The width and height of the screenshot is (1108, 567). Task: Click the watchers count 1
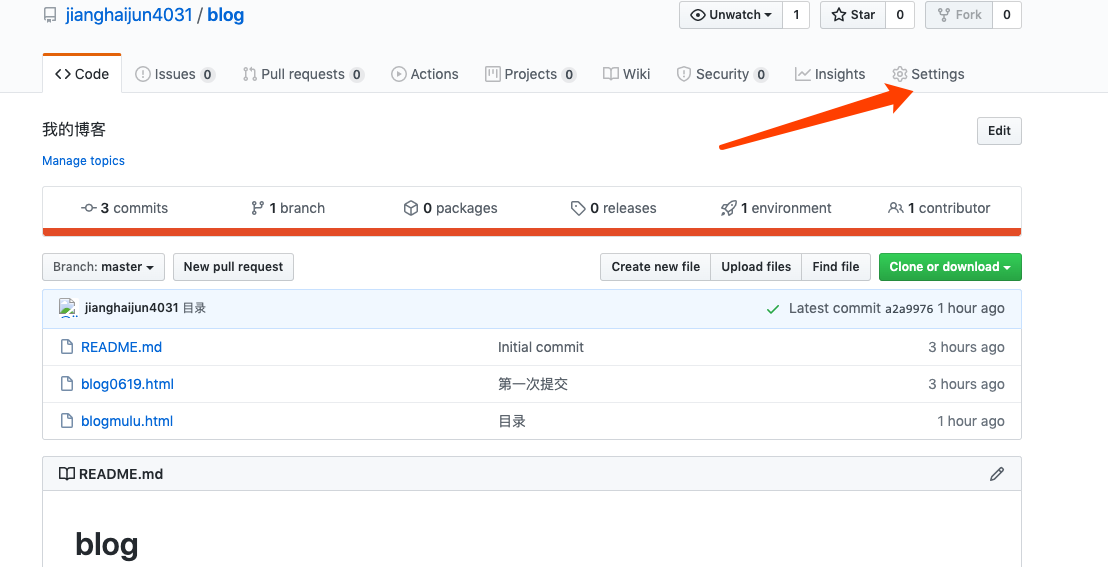point(796,15)
